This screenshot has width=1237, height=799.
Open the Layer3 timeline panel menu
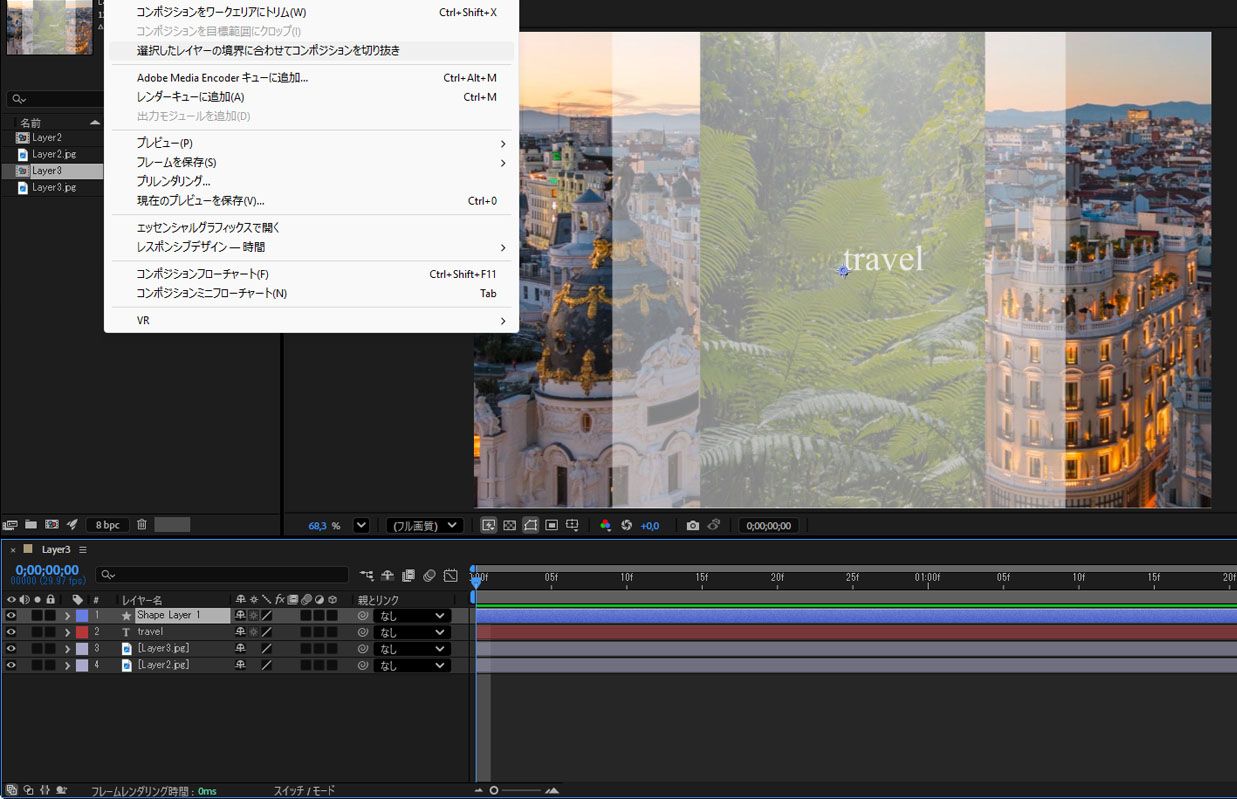[x=83, y=550]
